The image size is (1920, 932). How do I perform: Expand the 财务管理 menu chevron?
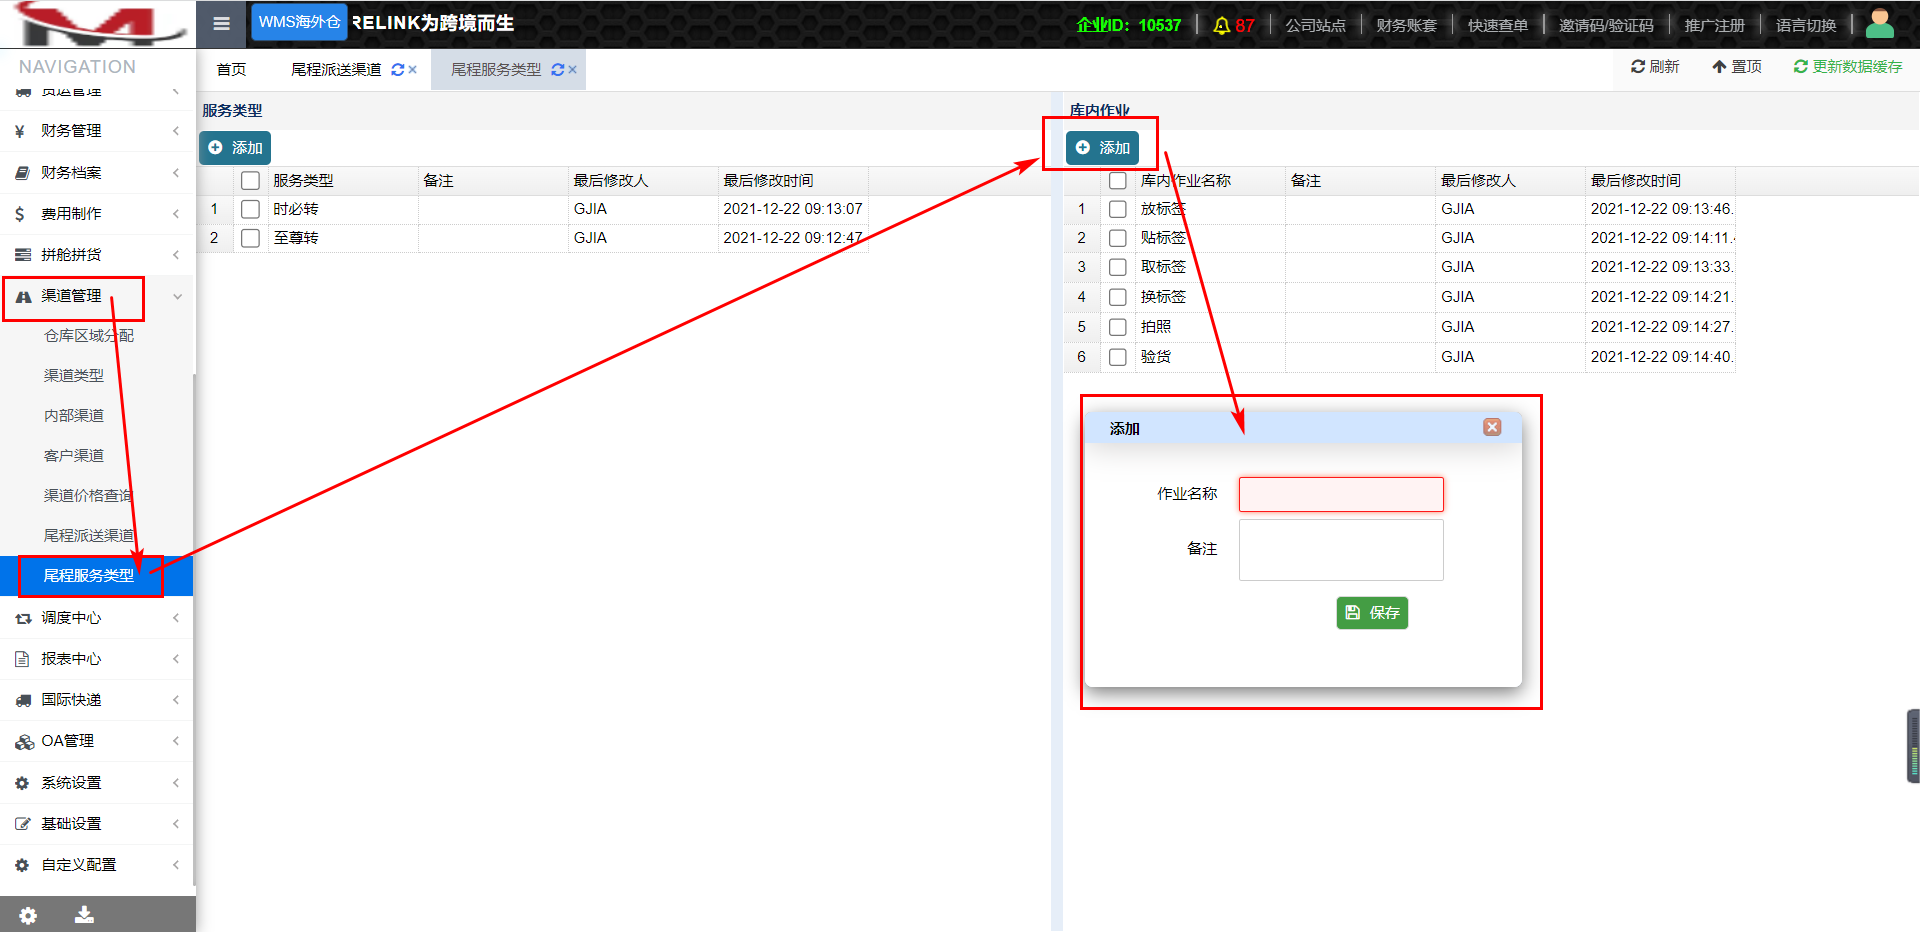[x=176, y=131]
